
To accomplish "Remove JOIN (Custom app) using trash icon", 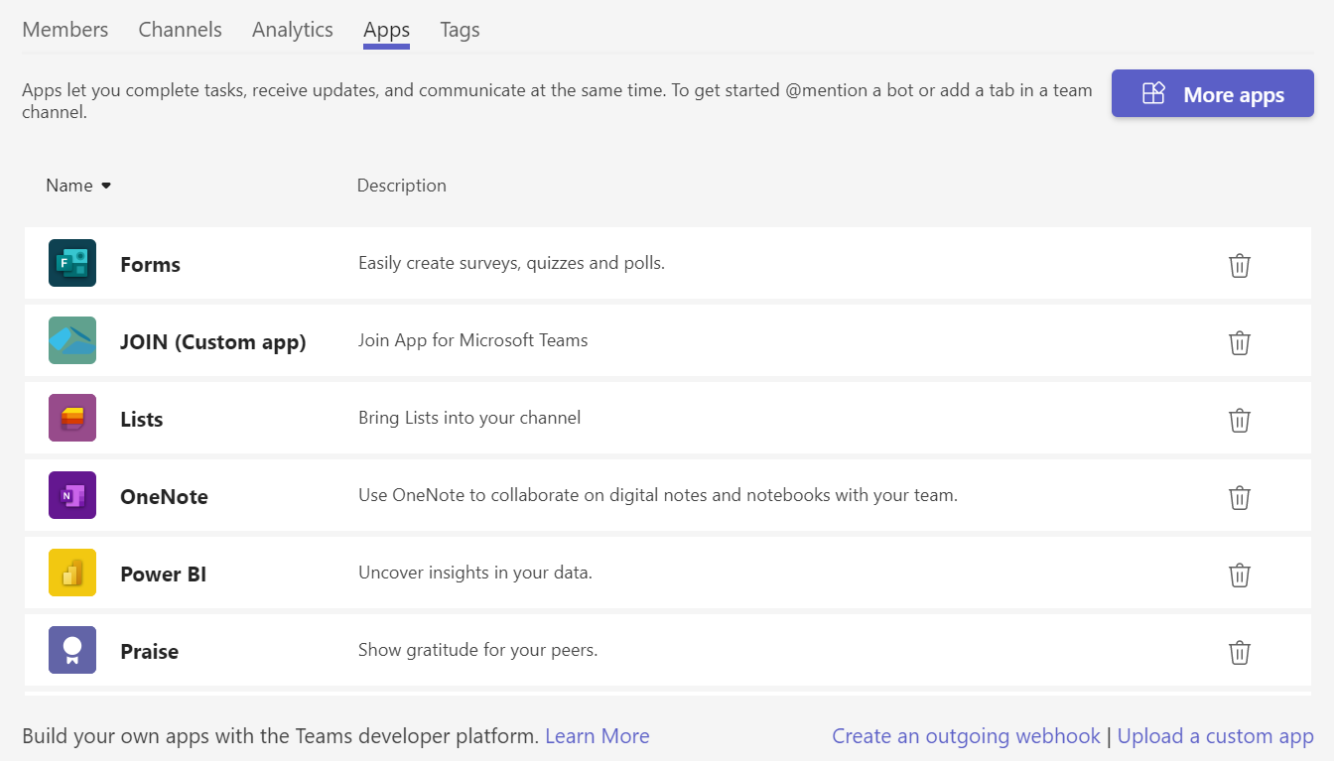I will (1239, 342).
